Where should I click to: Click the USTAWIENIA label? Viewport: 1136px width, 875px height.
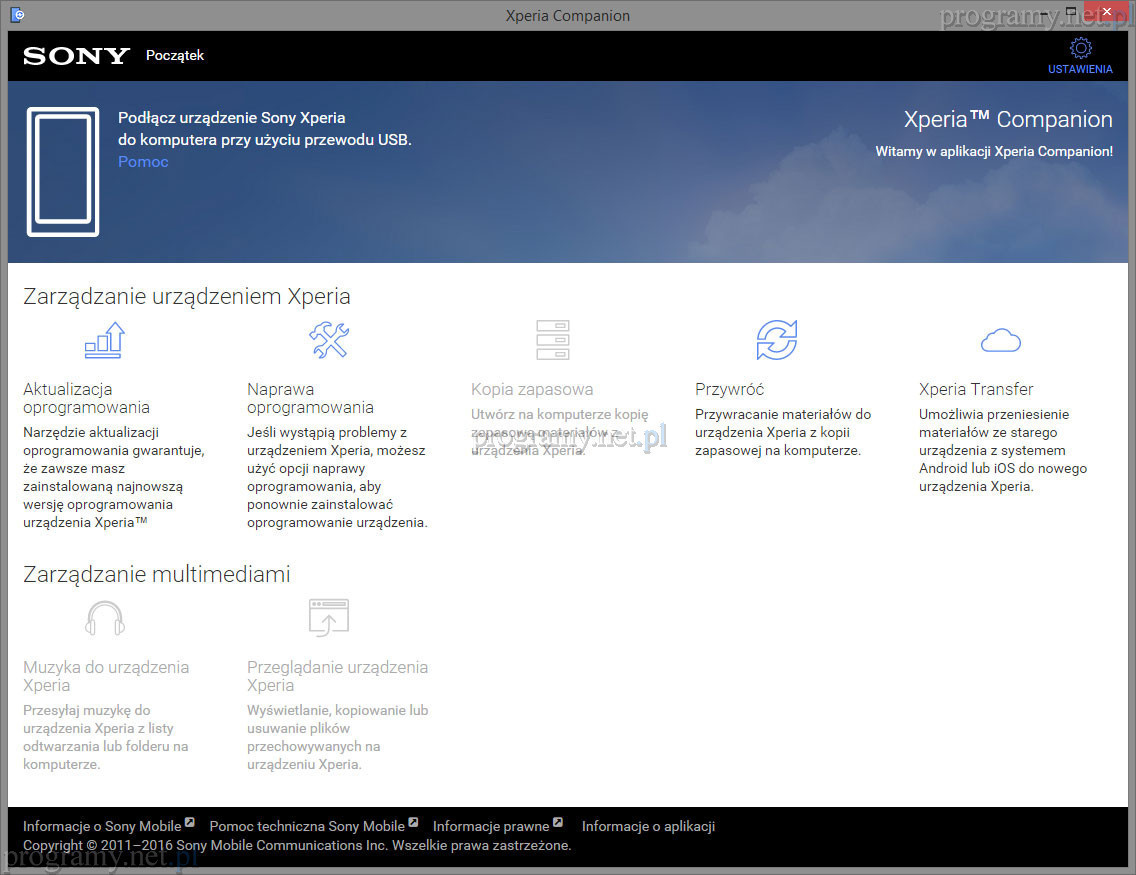1080,69
